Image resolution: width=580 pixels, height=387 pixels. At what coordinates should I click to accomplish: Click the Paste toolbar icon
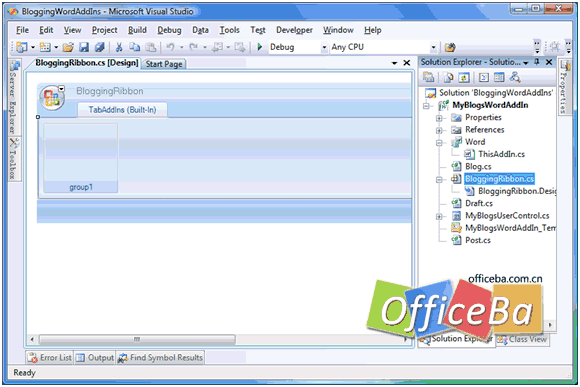click(150, 47)
